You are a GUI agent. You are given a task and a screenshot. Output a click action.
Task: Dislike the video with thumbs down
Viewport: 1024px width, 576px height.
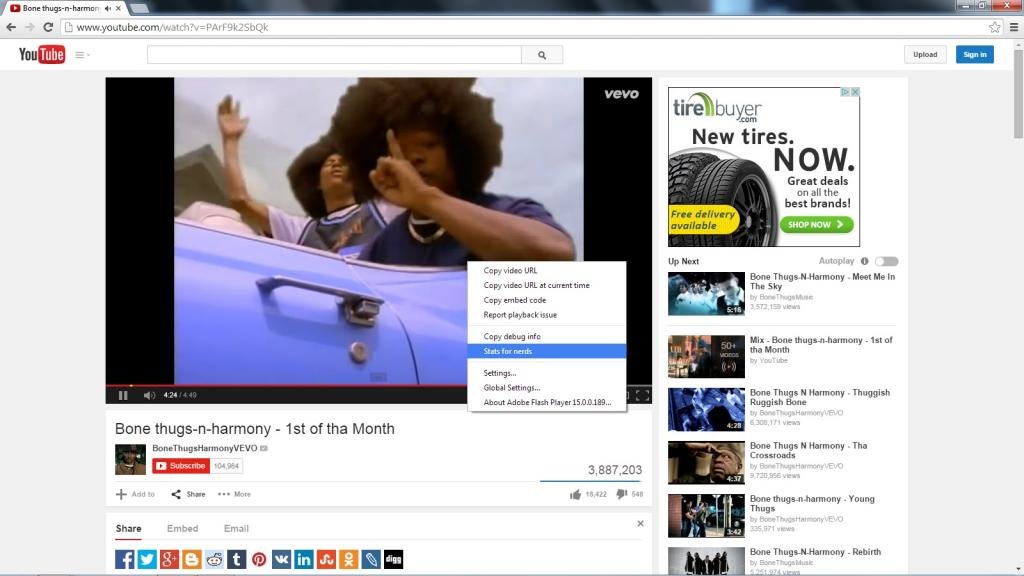pyautogui.click(x=622, y=494)
